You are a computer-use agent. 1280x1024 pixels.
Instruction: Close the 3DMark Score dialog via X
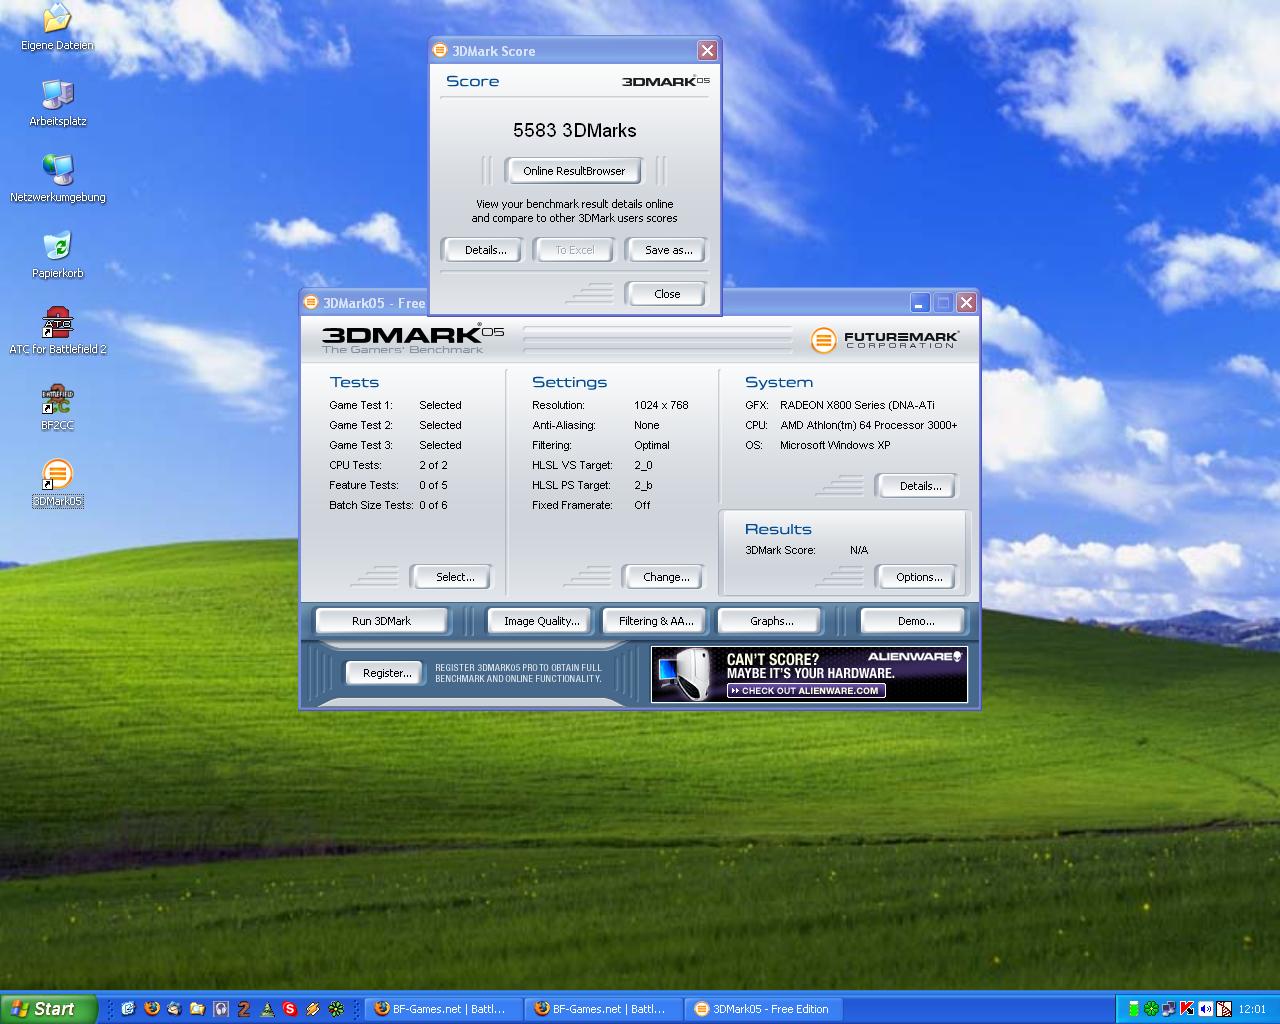tap(707, 50)
